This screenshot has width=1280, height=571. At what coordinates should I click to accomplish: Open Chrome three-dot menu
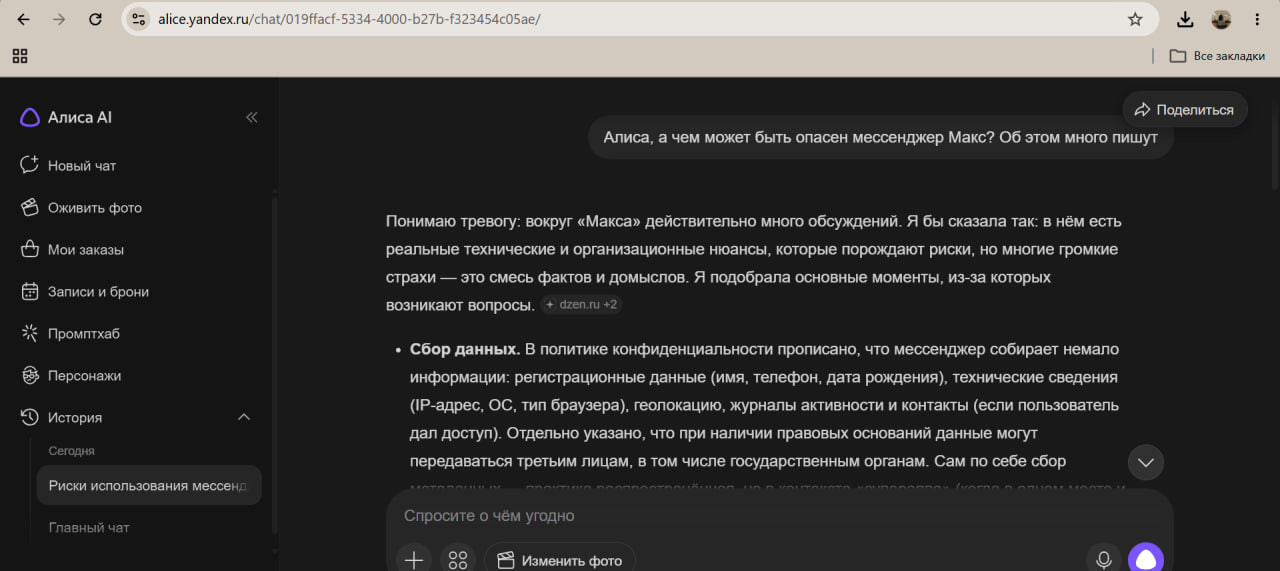[x=1256, y=19]
